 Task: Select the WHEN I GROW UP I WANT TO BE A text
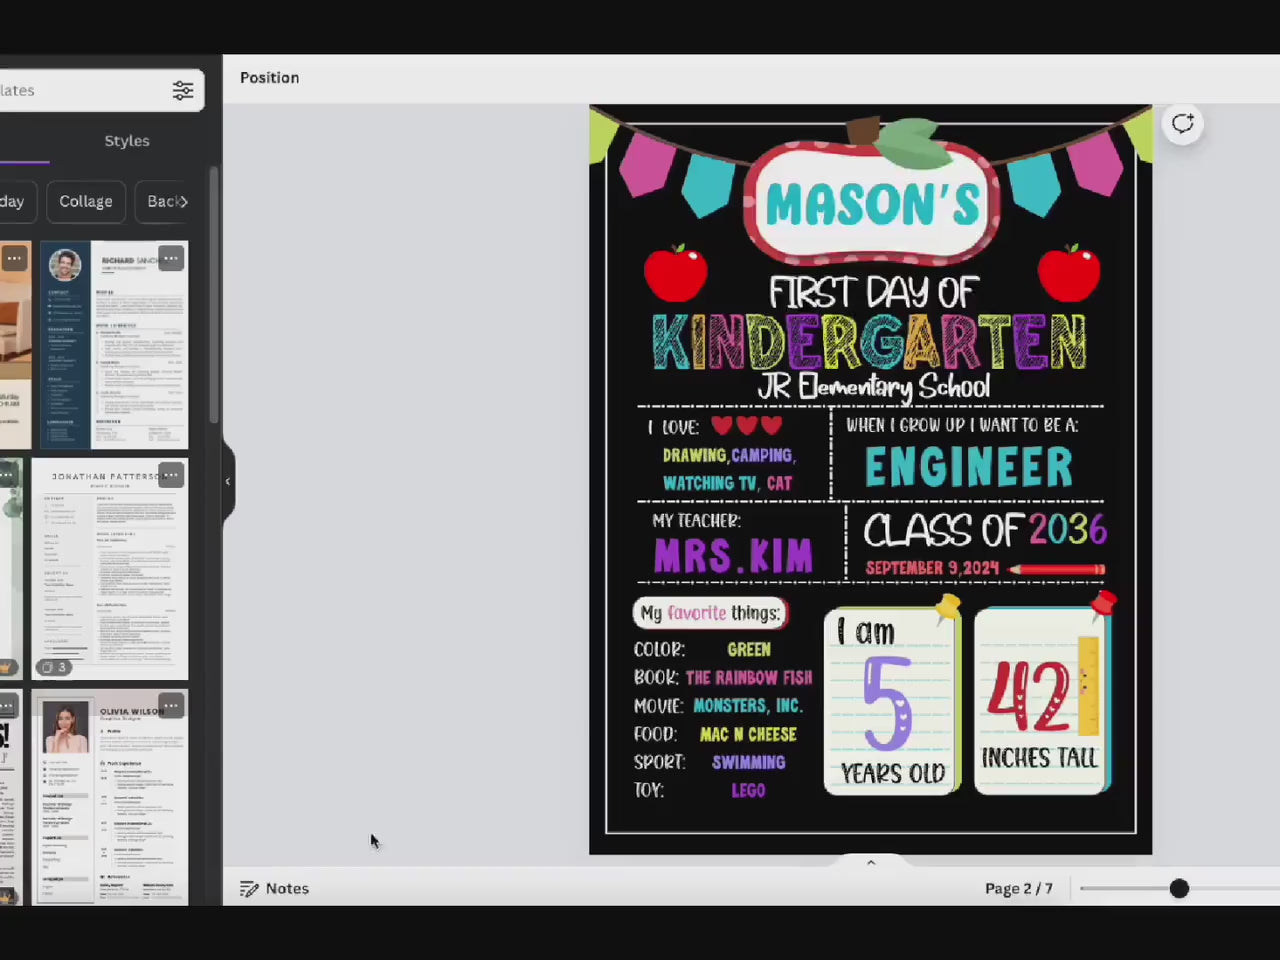click(x=962, y=425)
